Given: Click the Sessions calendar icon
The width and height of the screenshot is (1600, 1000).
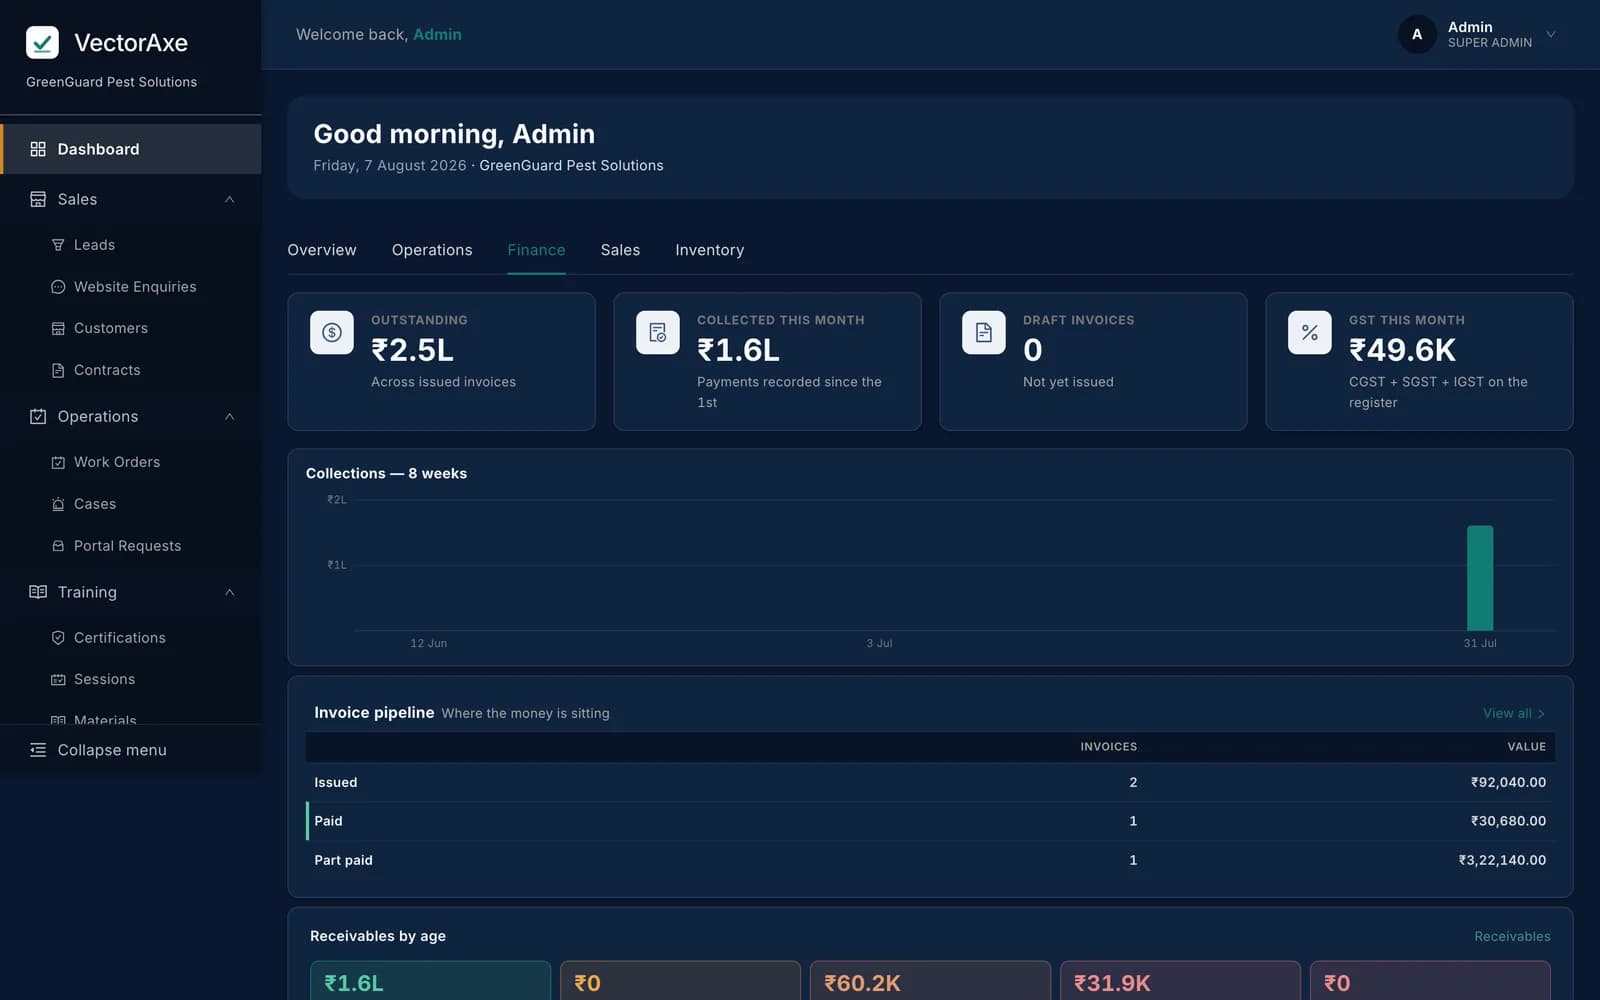Looking at the screenshot, I should pos(58,679).
